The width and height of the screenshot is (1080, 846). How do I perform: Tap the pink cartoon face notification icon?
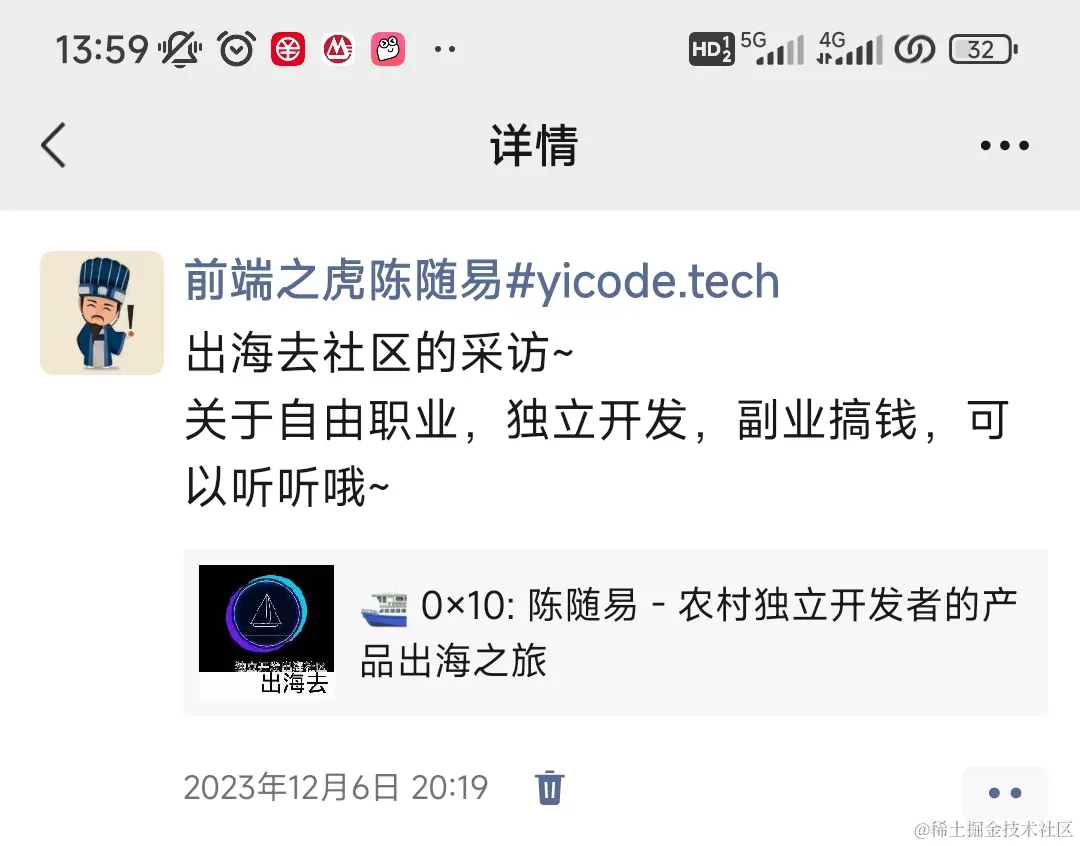[x=388, y=49]
